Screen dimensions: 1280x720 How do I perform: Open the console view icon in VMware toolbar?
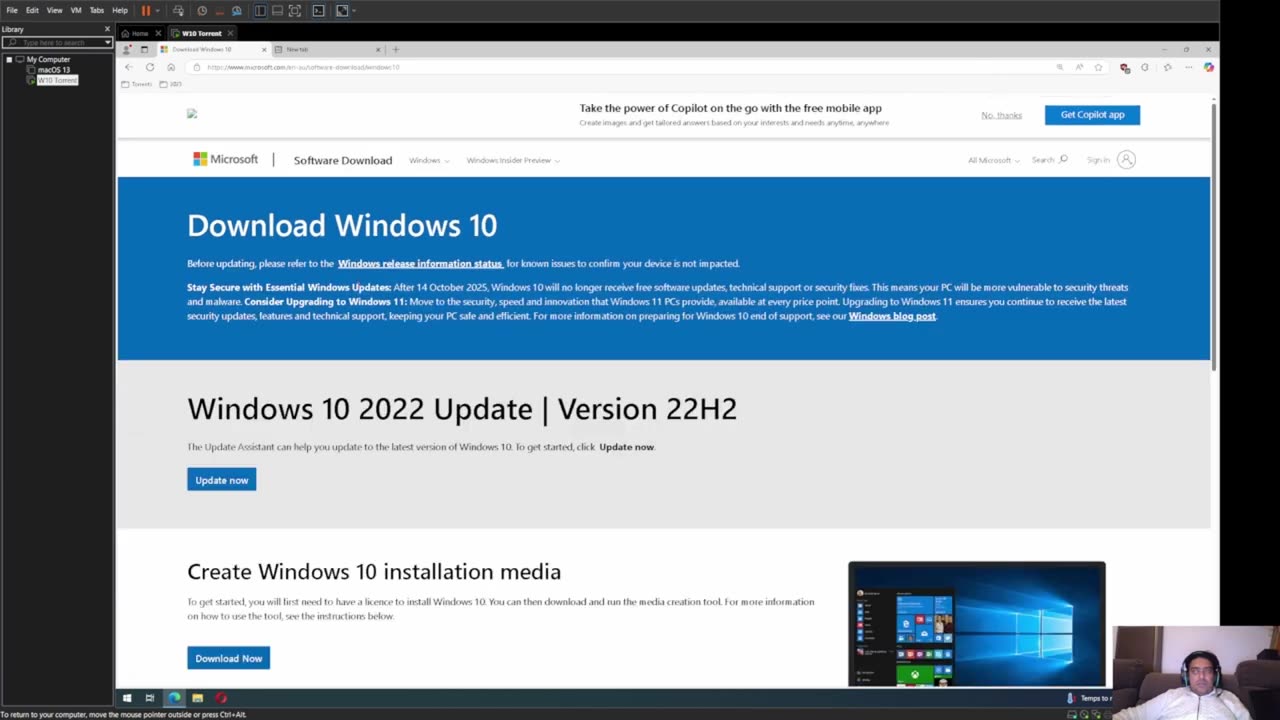319,10
